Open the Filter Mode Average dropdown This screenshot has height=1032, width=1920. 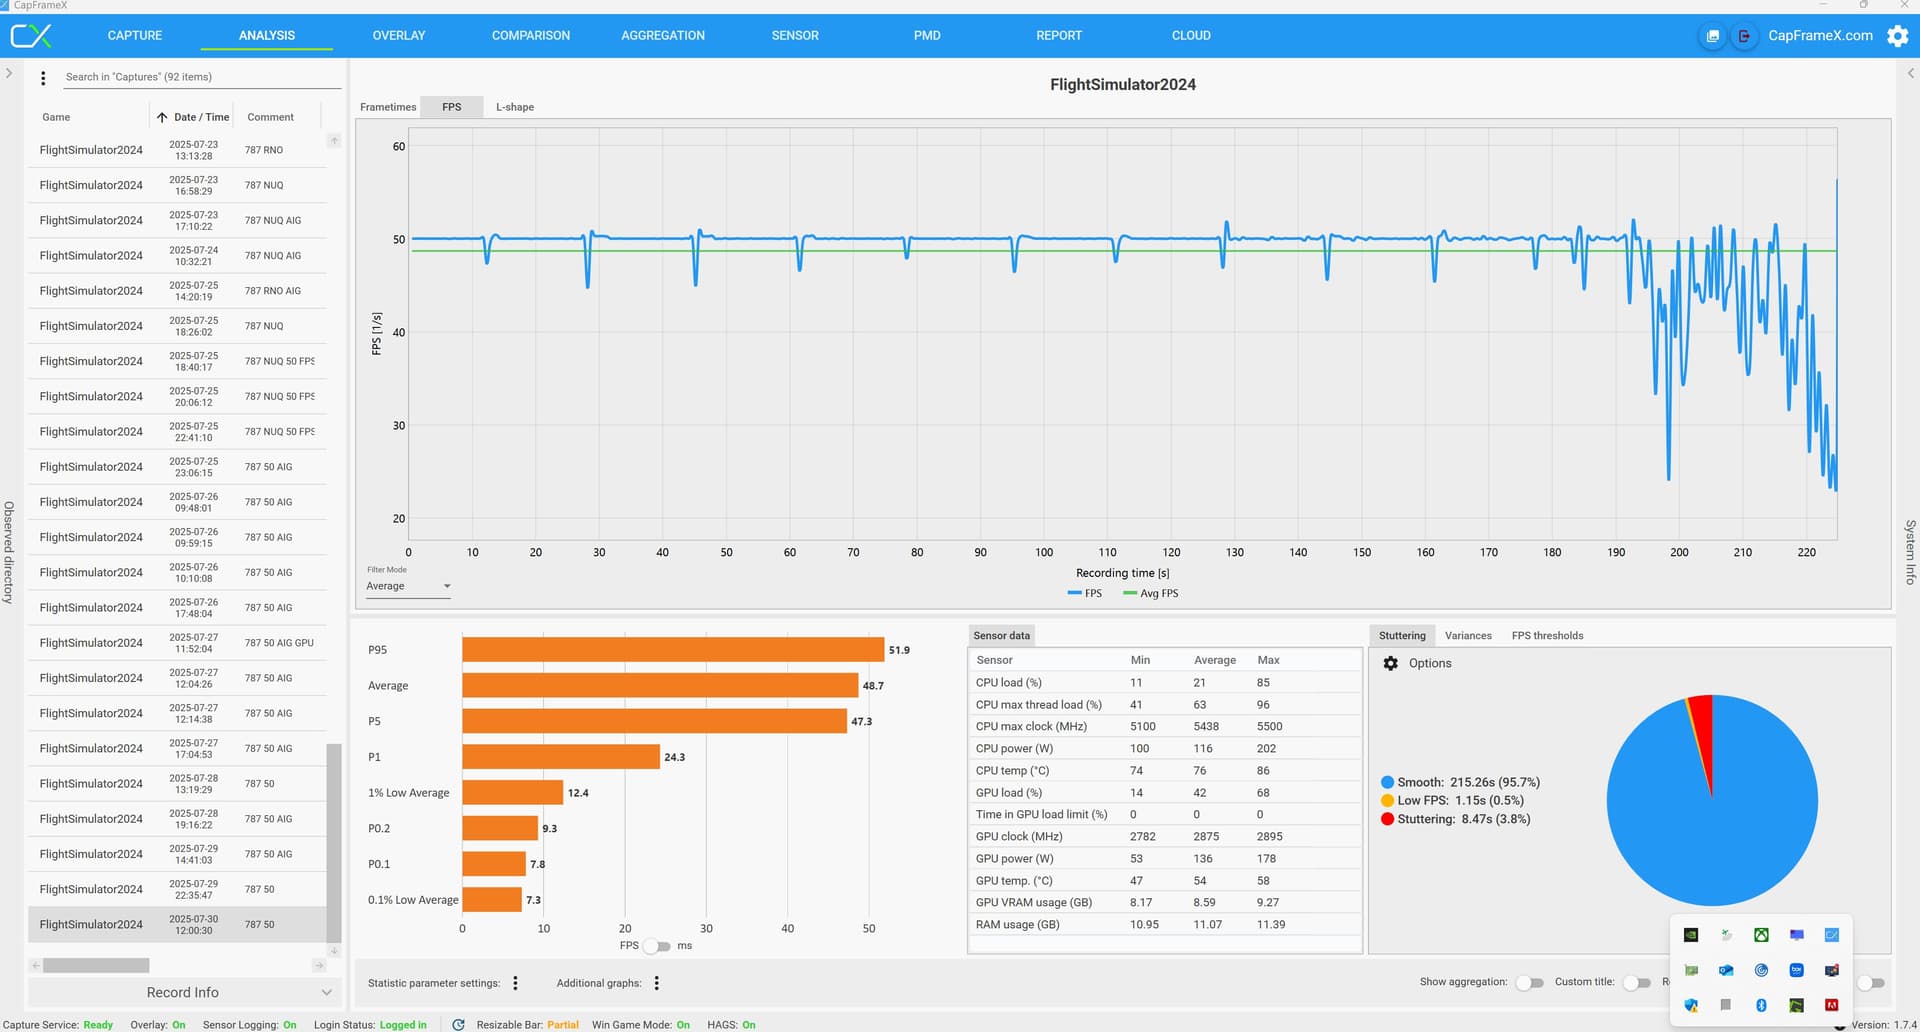click(x=408, y=586)
